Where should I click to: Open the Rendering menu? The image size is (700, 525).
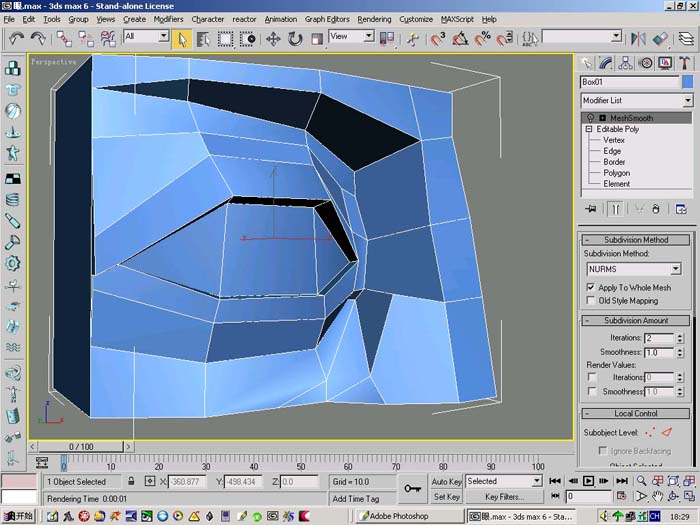click(374, 19)
